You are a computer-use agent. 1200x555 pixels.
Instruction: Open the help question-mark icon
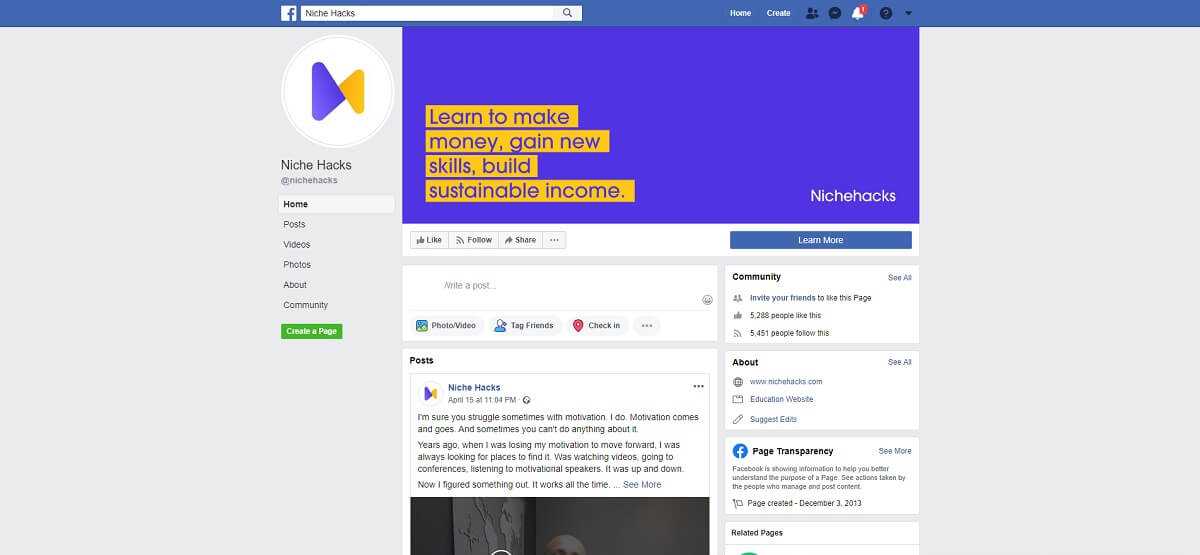pos(885,13)
